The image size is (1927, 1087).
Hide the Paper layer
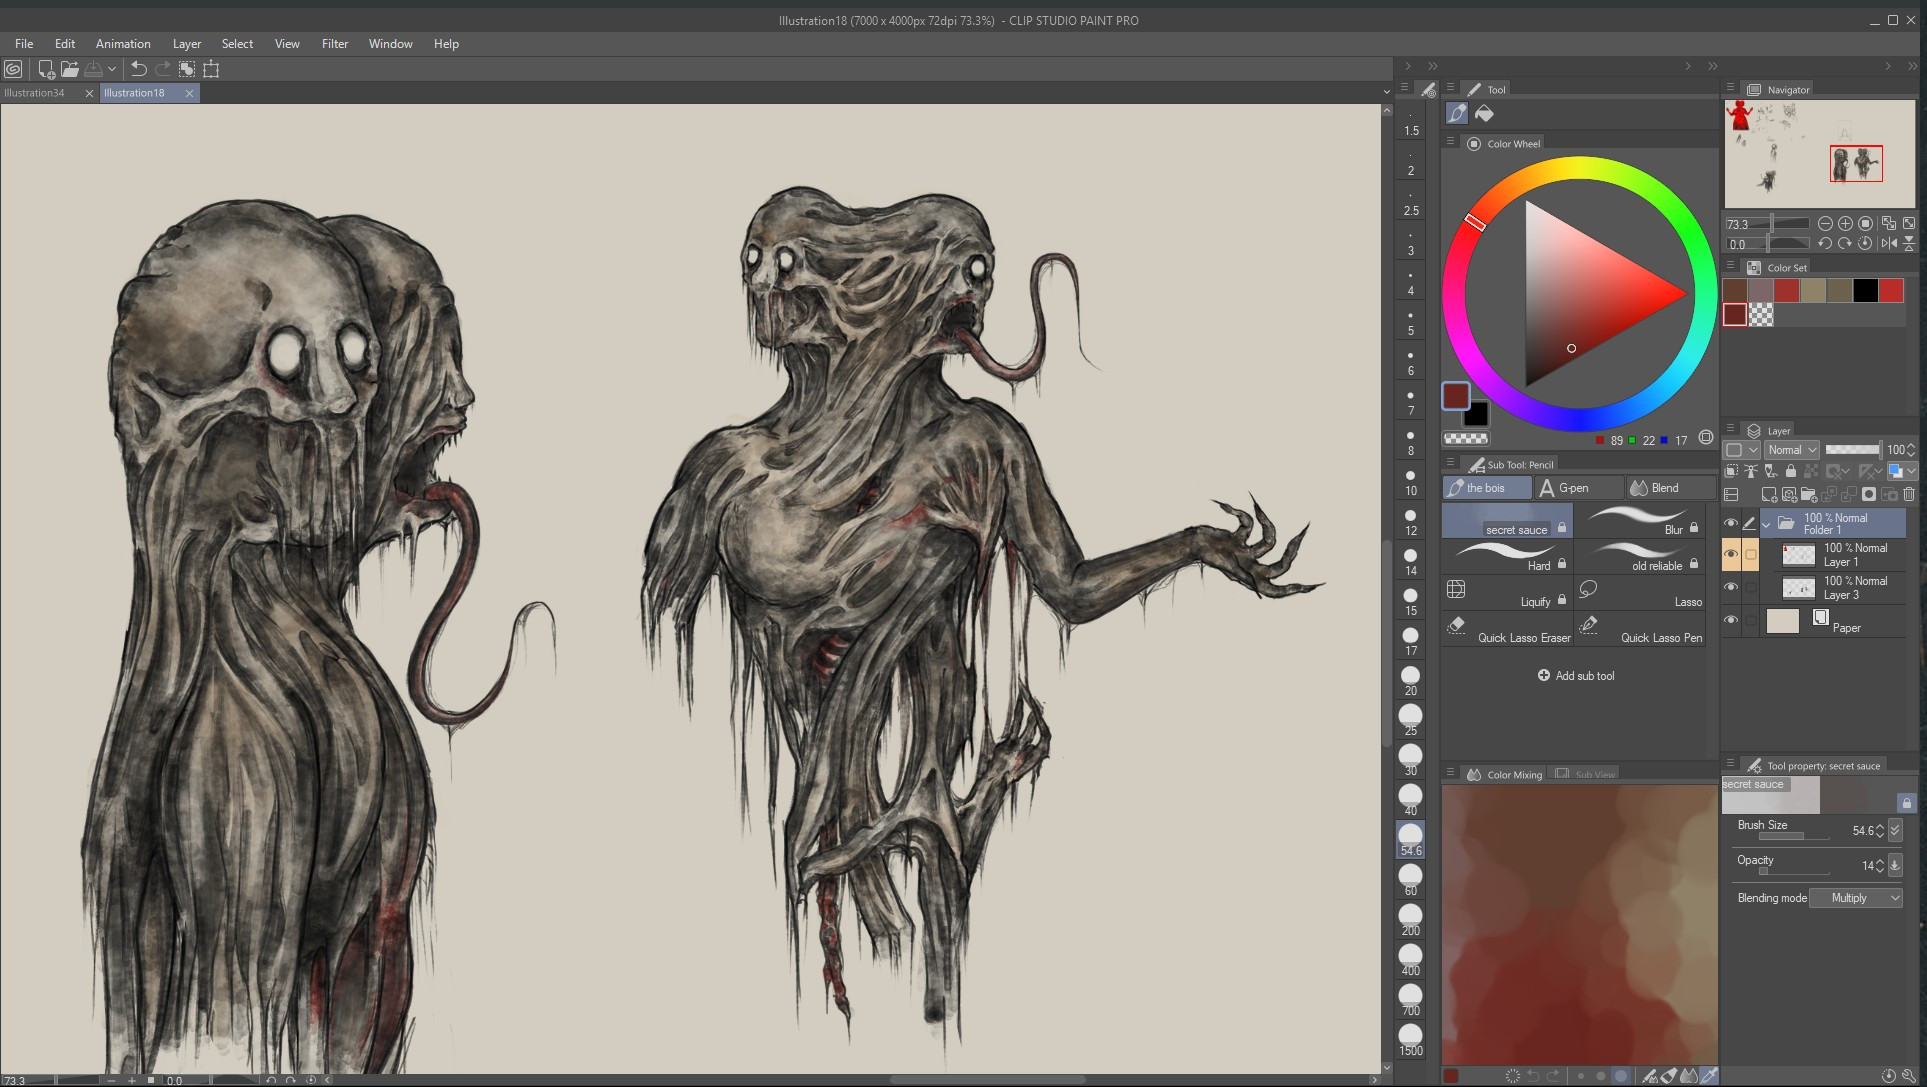tap(1730, 620)
